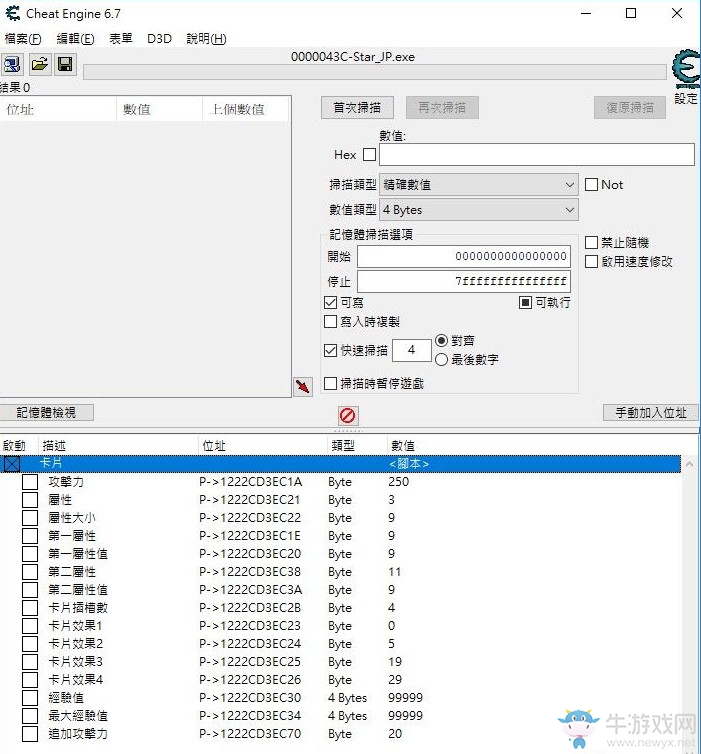Click the red arrow add-to-list icon
Viewport: 701px width, 754px height.
click(x=303, y=387)
